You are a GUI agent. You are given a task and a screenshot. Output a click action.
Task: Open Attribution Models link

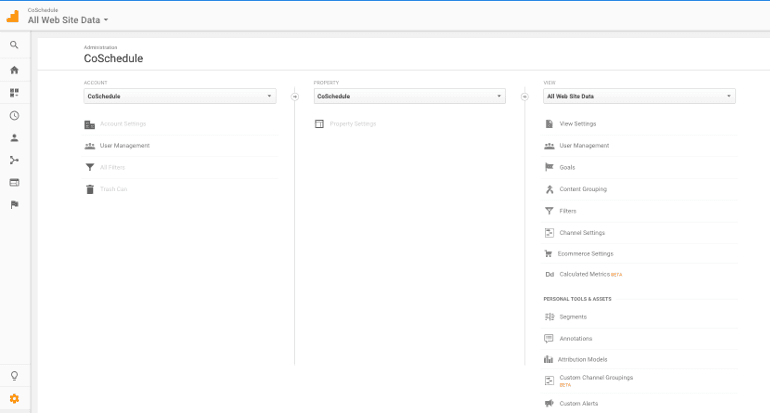582,359
